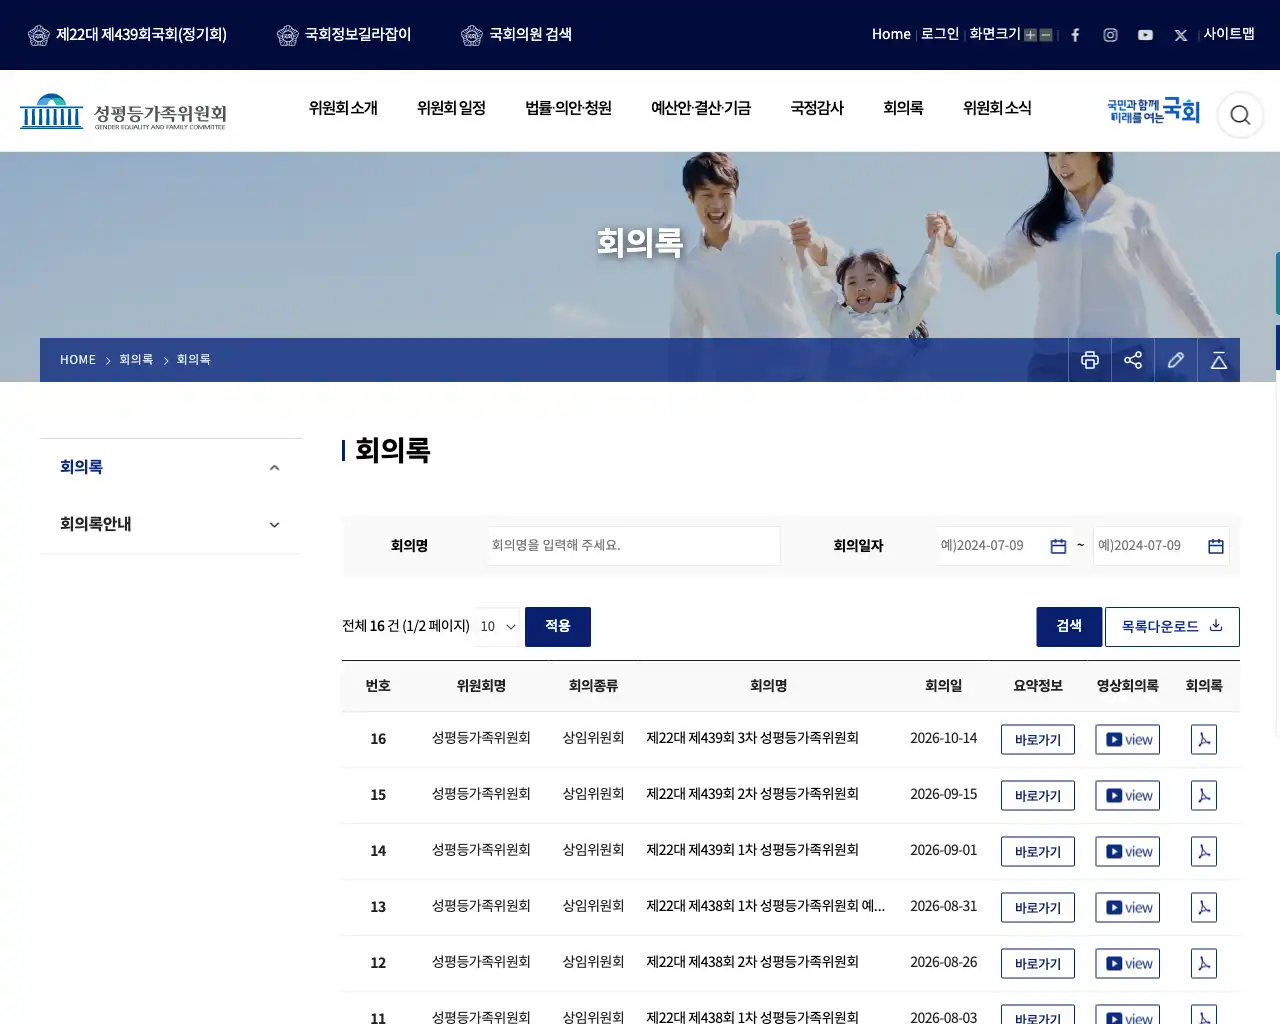Open PDF minutes for row 14
1280x1024 pixels.
pyautogui.click(x=1204, y=852)
